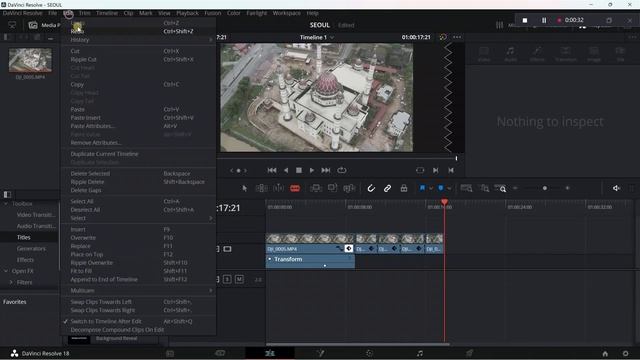Pause the screen recording overlay

click(x=544, y=20)
